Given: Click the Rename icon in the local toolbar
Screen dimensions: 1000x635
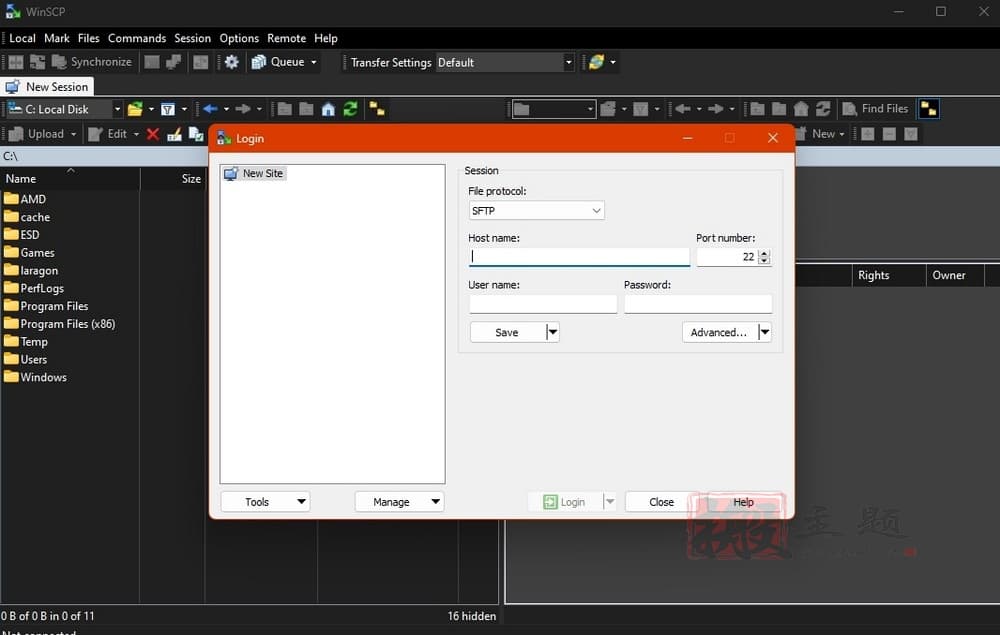Looking at the screenshot, I should pyautogui.click(x=174, y=134).
